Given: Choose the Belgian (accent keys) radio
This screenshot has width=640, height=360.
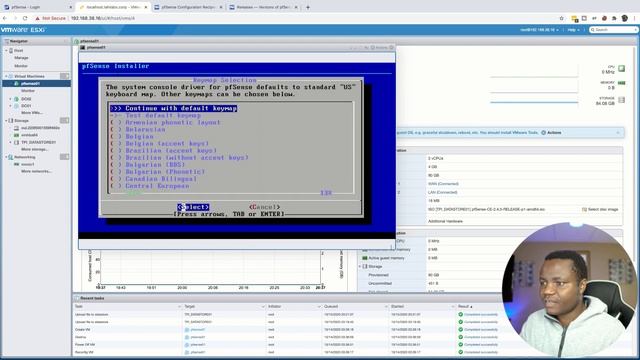Looking at the screenshot, I should pyautogui.click(x=116, y=144).
